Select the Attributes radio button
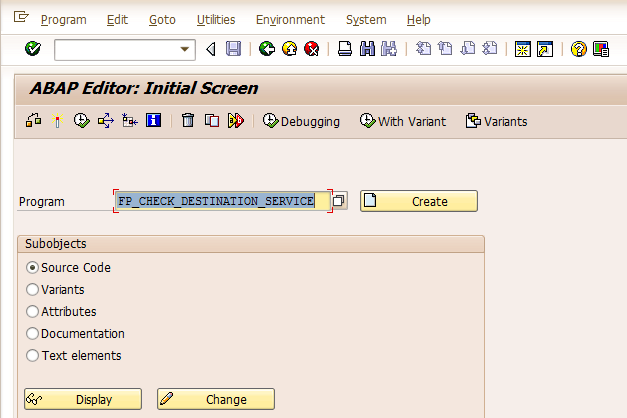The image size is (627, 418). tap(32, 312)
